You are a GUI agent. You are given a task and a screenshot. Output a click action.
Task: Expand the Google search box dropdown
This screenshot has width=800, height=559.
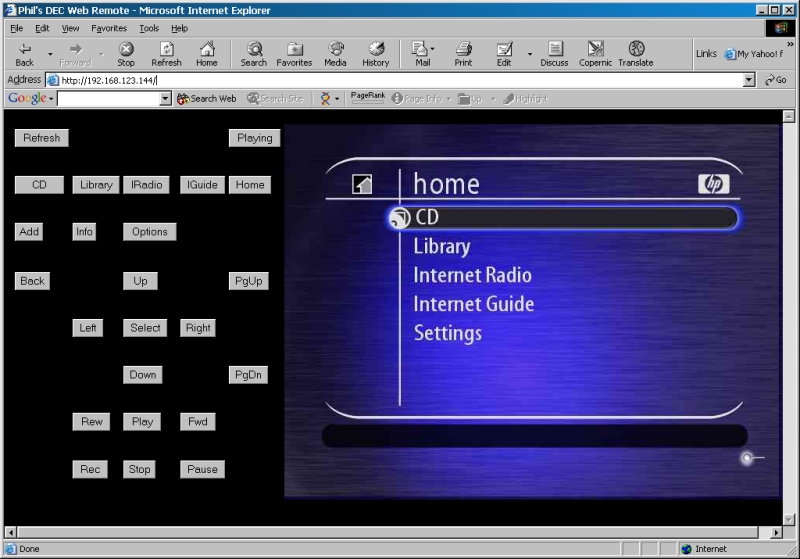[165, 98]
